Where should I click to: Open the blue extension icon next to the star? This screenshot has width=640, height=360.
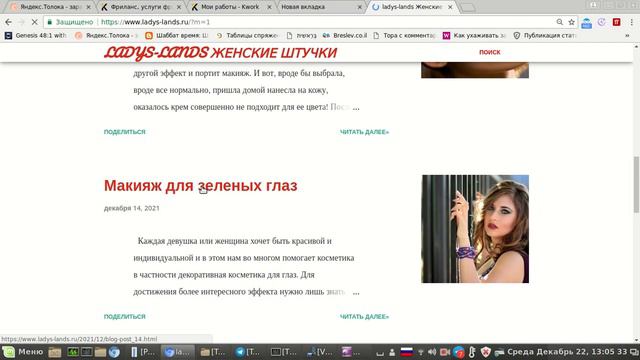tap(587, 23)
